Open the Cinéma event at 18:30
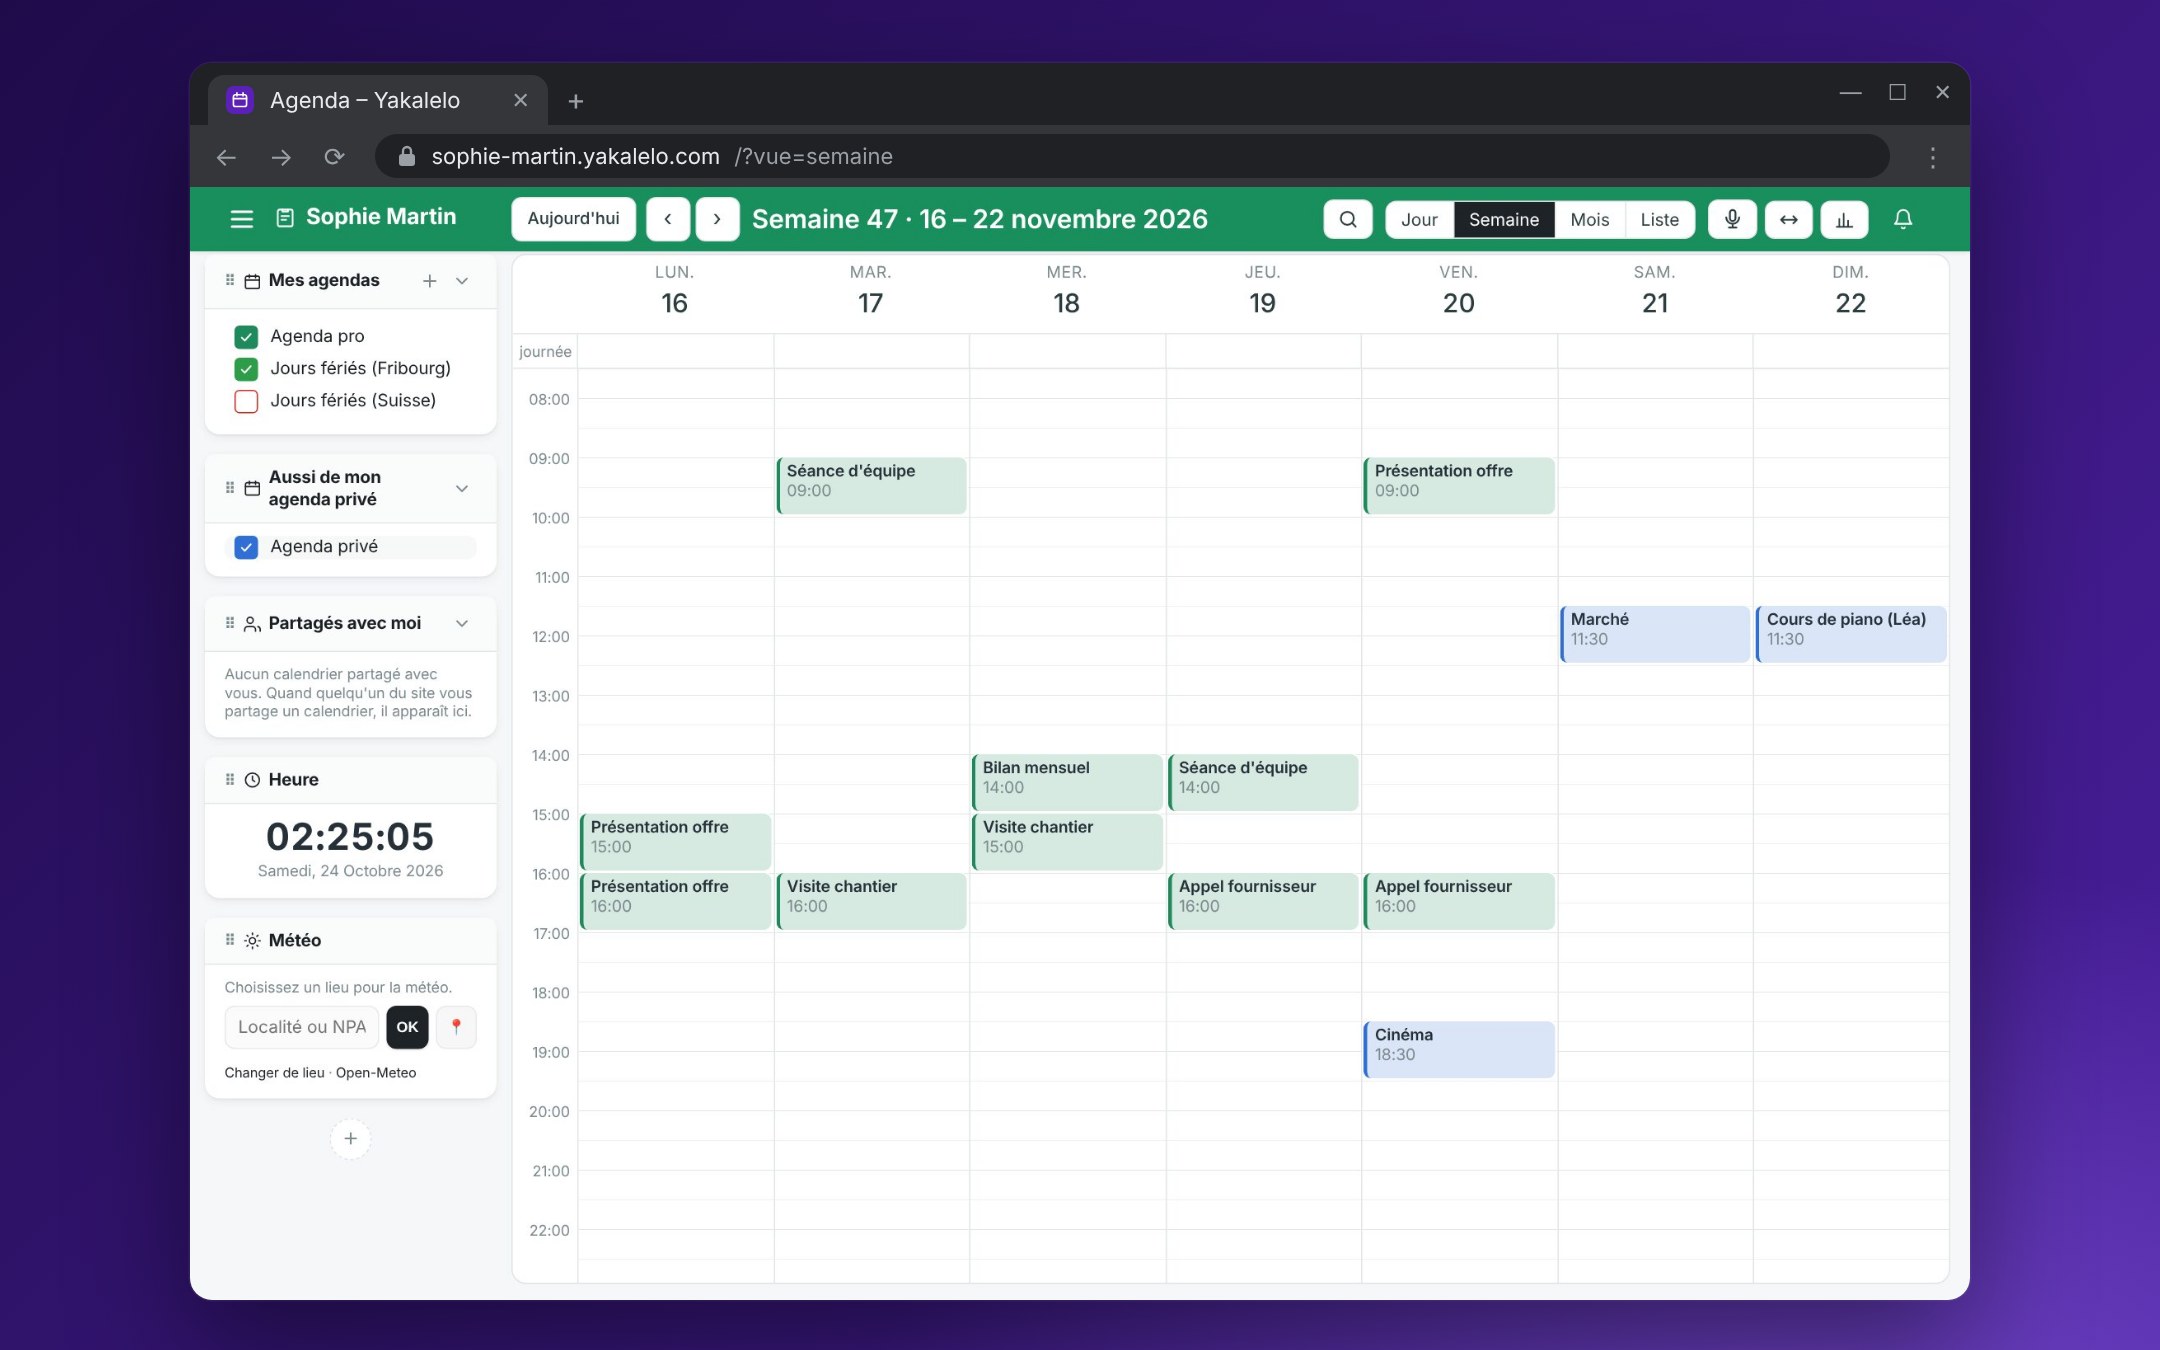This screenshot has width=2160, height=1350. [x=1458, y=1049]
